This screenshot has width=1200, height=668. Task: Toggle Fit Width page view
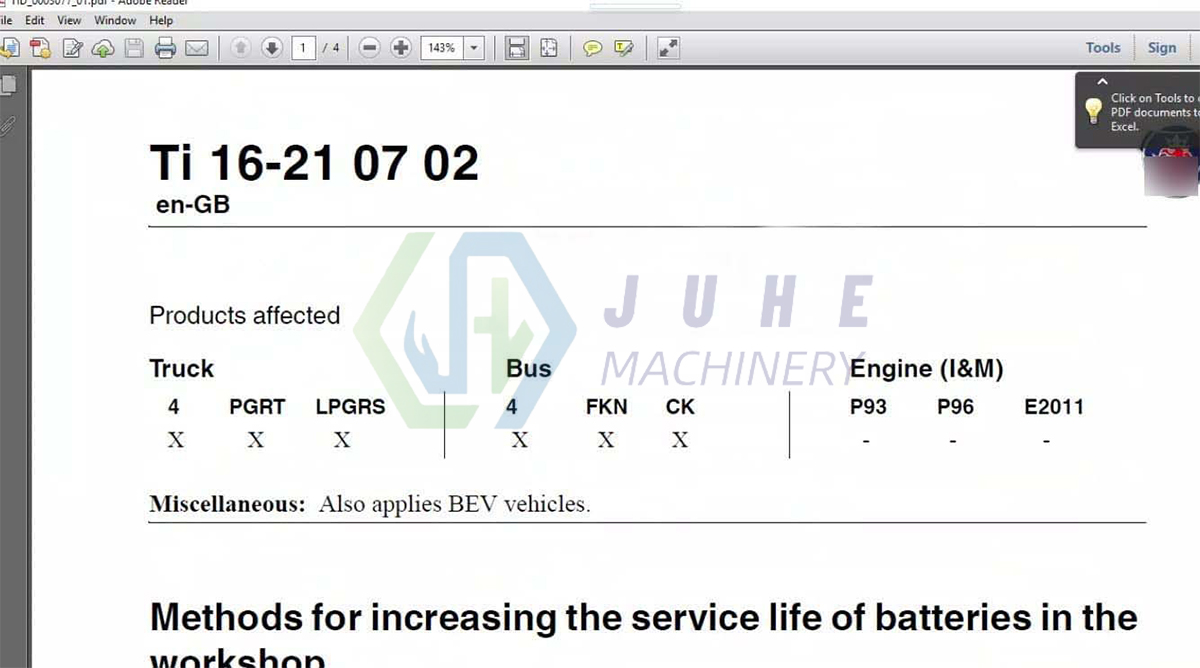coord(516,47)
